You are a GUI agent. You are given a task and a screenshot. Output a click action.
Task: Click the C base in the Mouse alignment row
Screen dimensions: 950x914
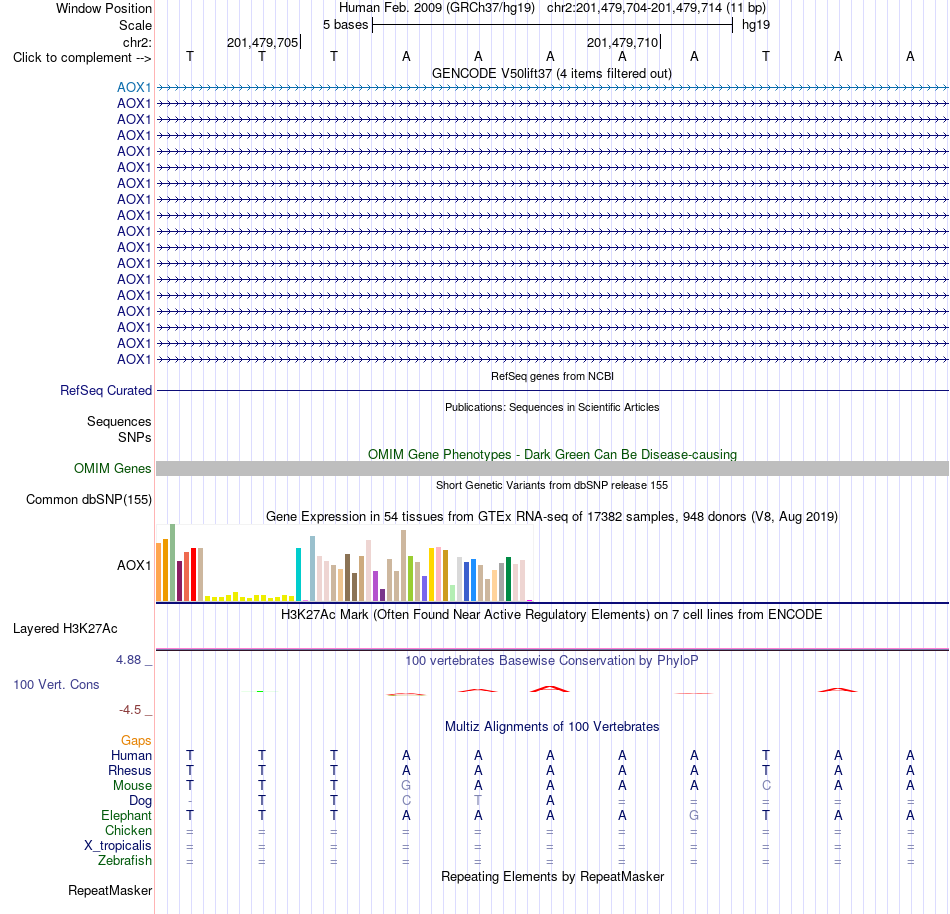pos(766,786)
